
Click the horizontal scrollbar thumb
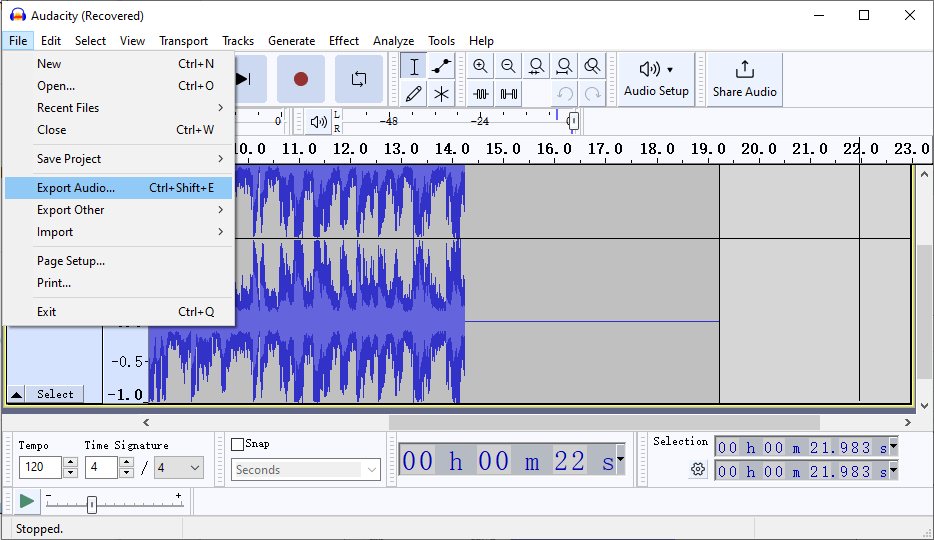point(604,422)
